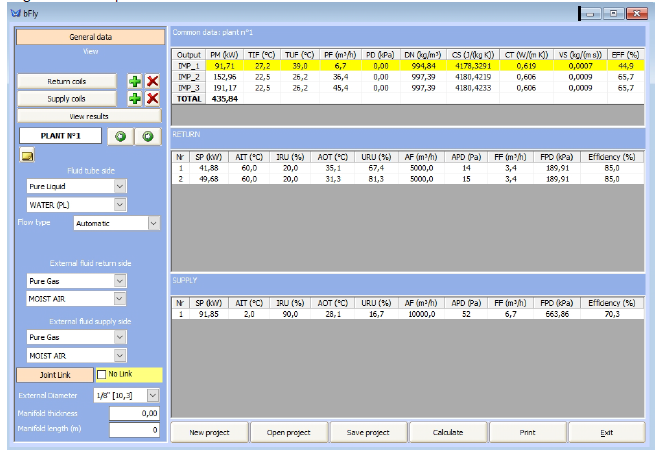The image size is (659, 452).
Task: Click the Return coils button
Action: [x=67, y=81]
